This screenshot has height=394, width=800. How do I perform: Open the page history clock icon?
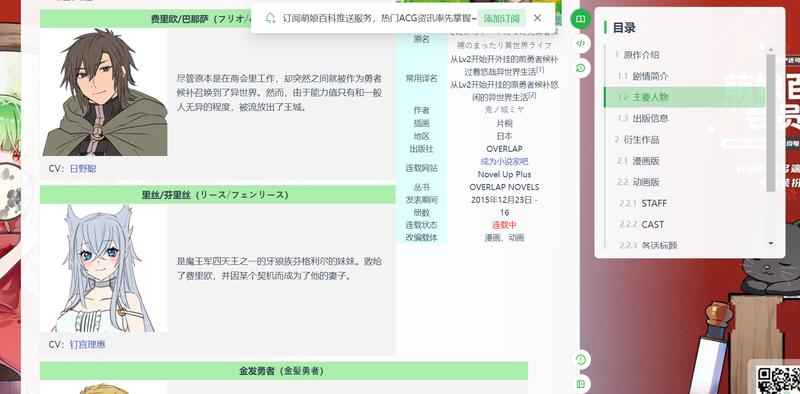coord(580,68)
